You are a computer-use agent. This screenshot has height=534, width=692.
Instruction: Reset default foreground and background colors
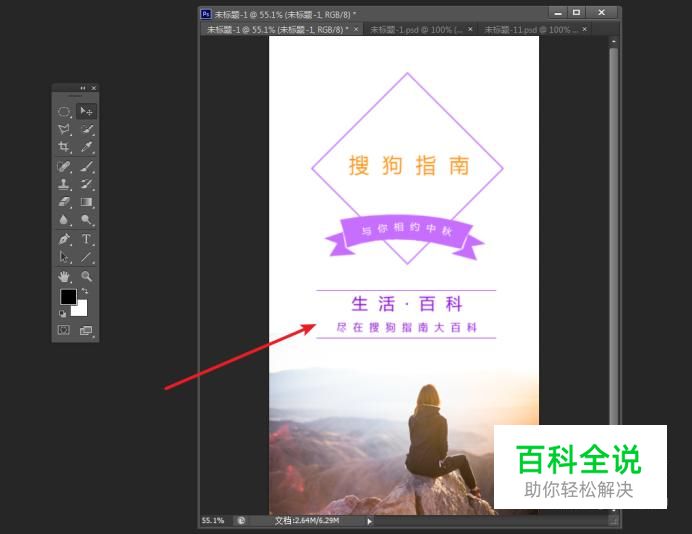click(x=63, y=314)
